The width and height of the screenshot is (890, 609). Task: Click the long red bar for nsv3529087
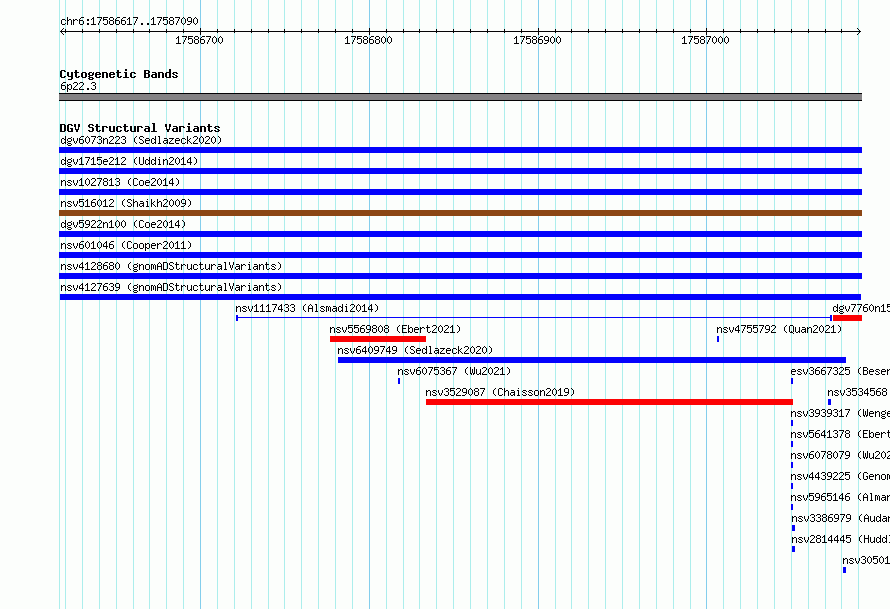point(609,402)
